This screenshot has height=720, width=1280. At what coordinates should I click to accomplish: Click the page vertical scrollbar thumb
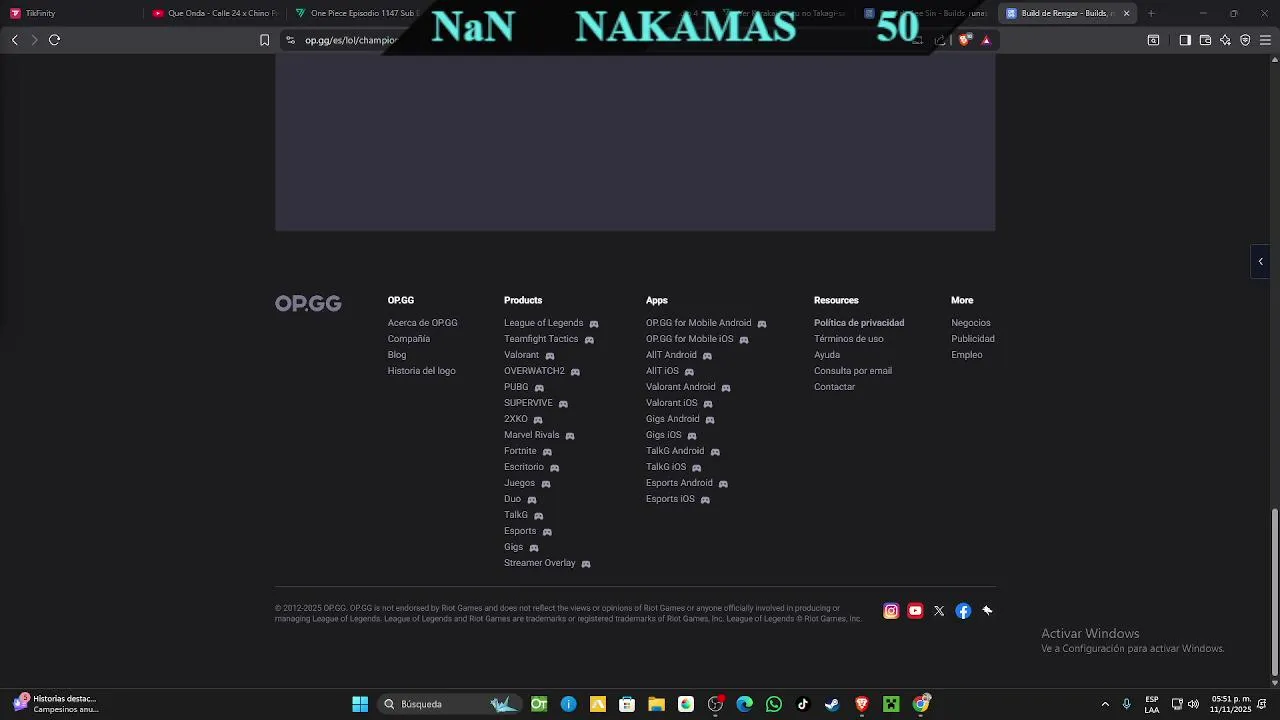click(x=1274, y=593)
